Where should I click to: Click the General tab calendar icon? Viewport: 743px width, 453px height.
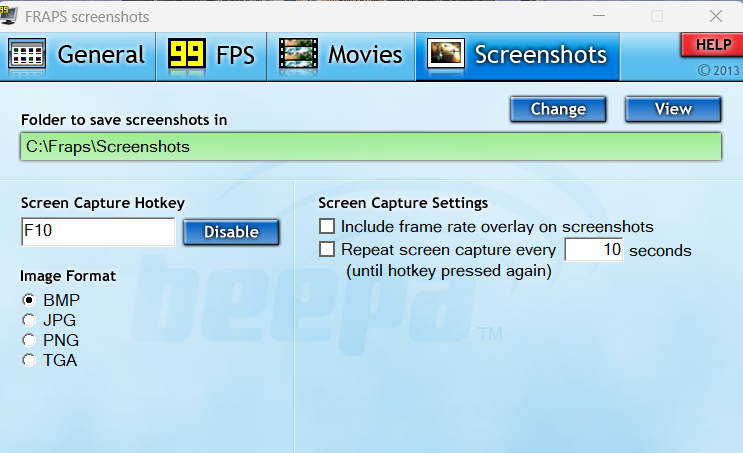(27, 54)
